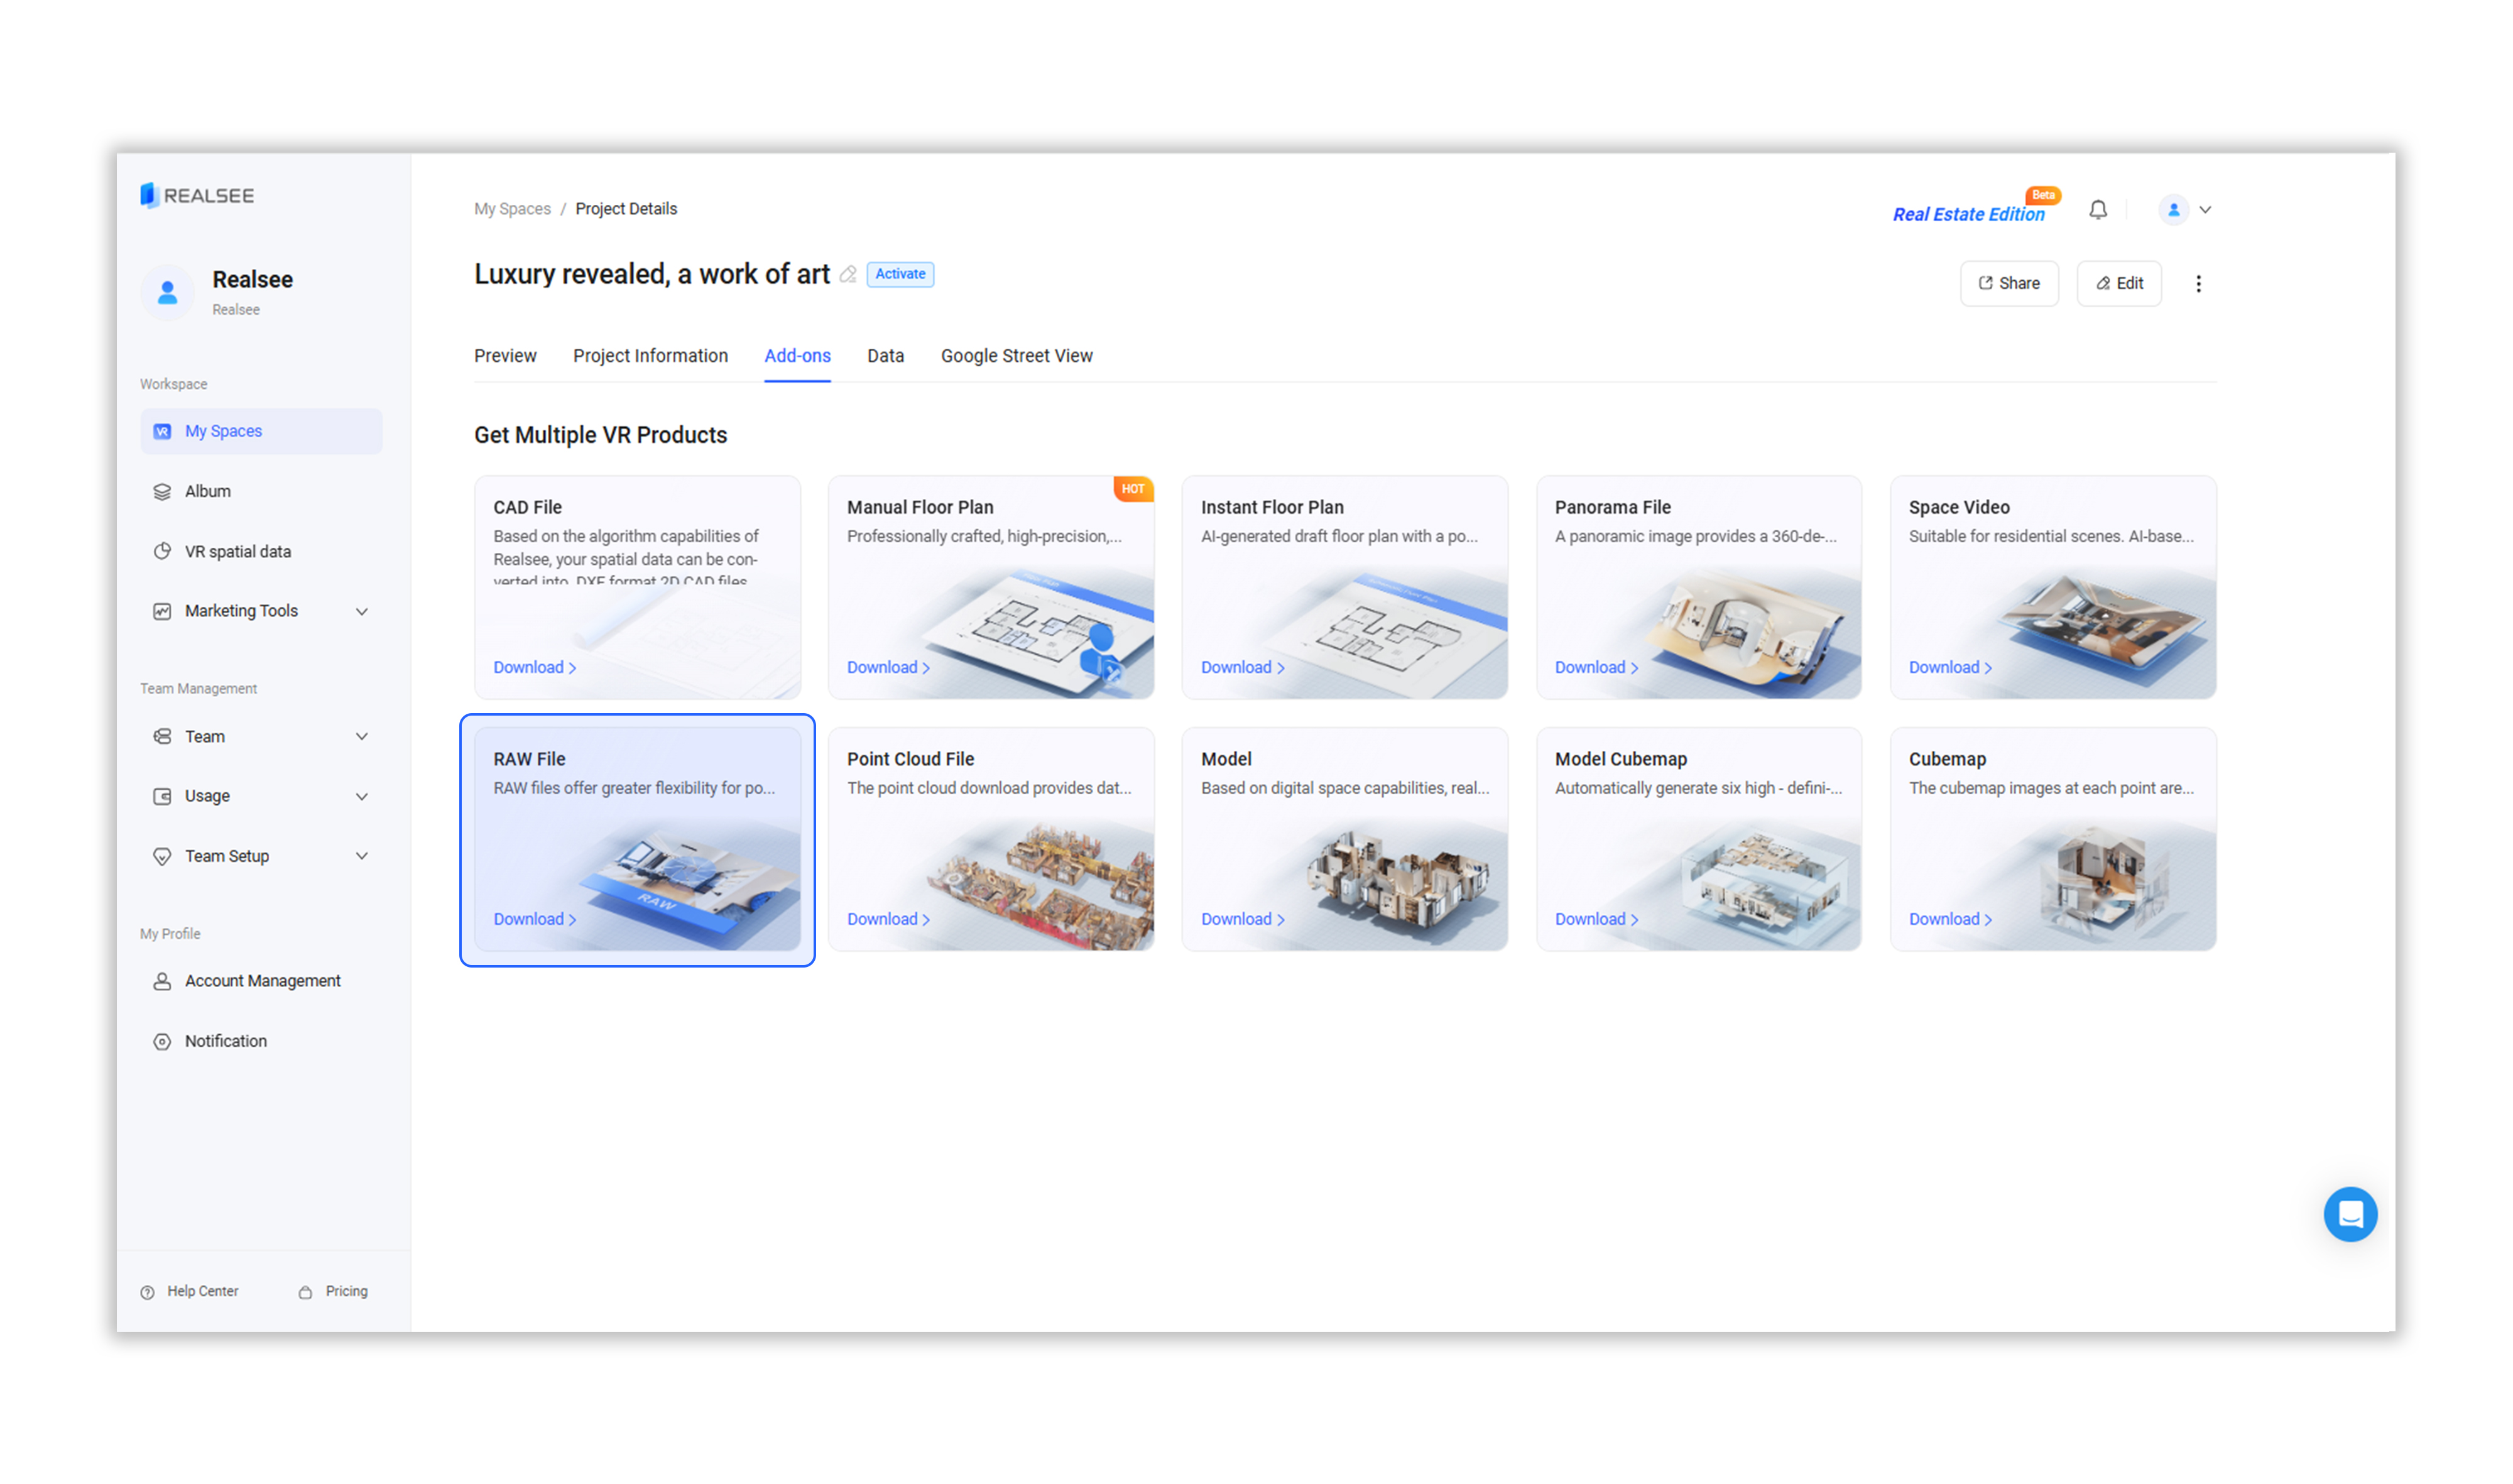The width and height of the screenshot is (2513, 1484).
Task: Select the Space Video product card
Action: coord(2052,586)
